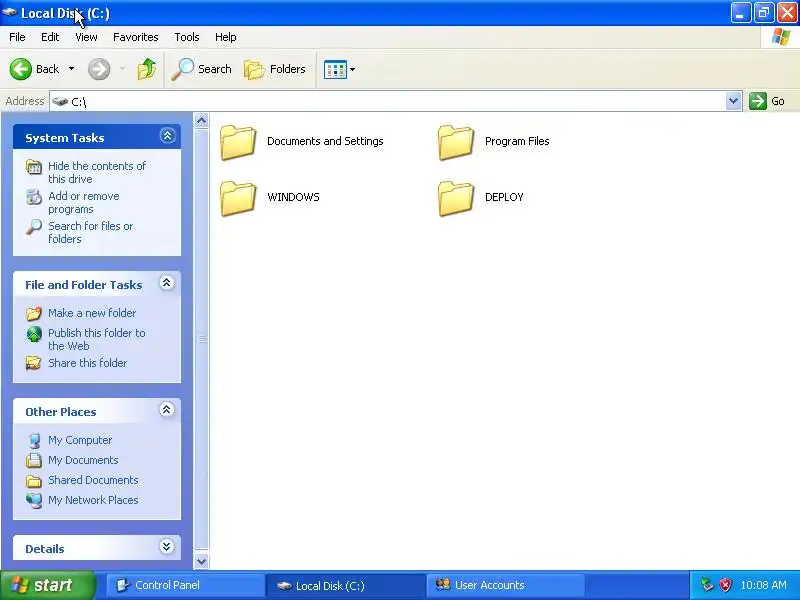
Task: Click the Go button
Action: click(767, 101)
